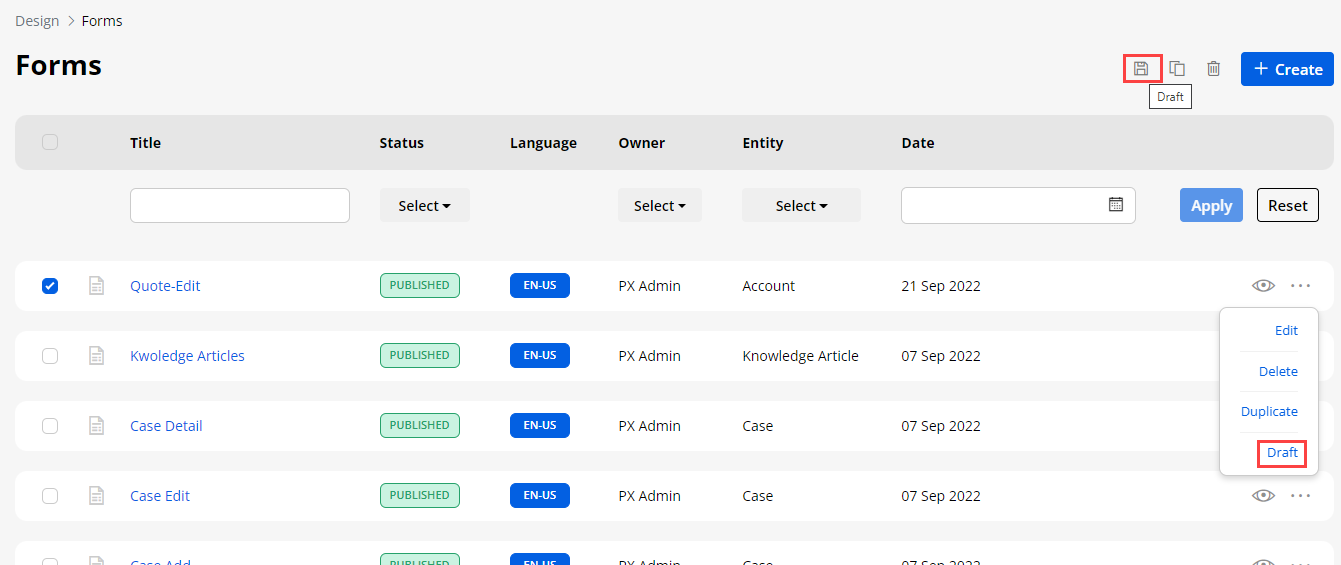1341x565 pixels.
Task: Click the duplicate icon in top toolbar
Action: click(1177, 69)
